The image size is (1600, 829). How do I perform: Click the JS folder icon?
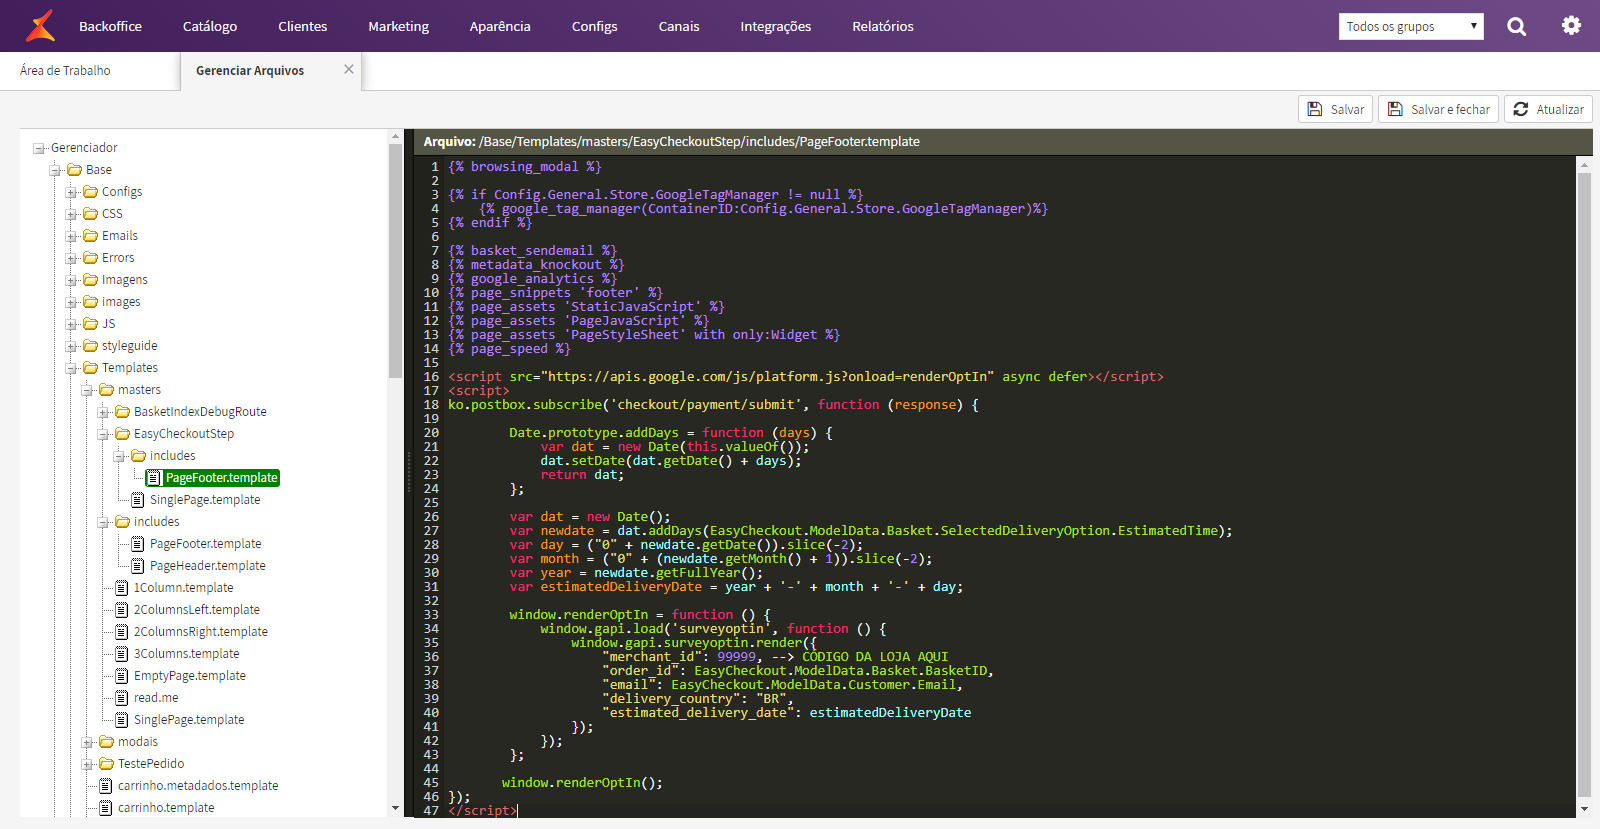(90, 324)
